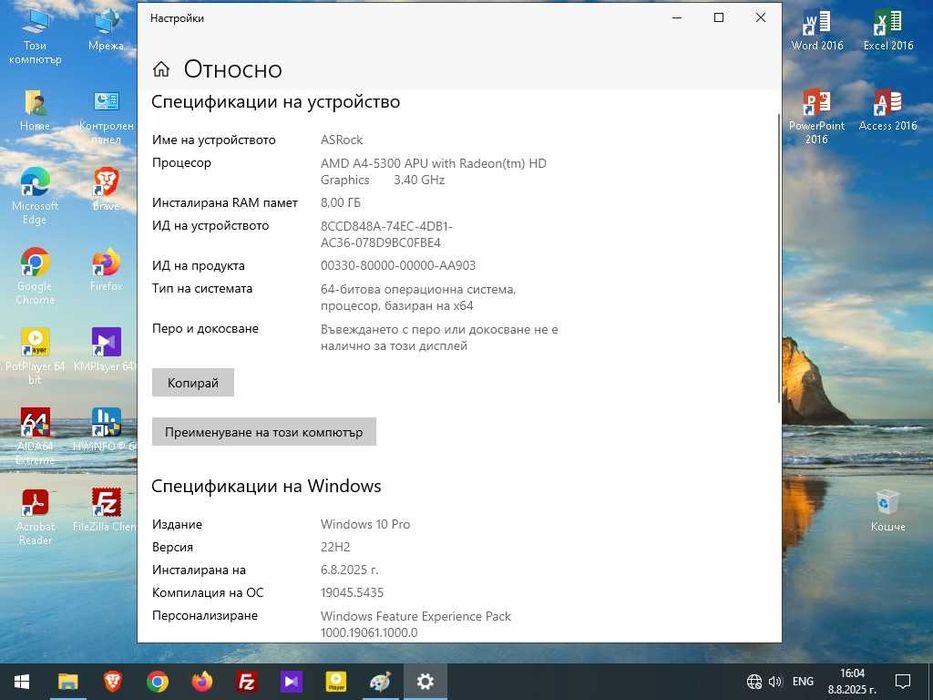Open Acrobat Reader desktop shortcut
This screenshot has height=700, width=933.
[x=35, y=517]
